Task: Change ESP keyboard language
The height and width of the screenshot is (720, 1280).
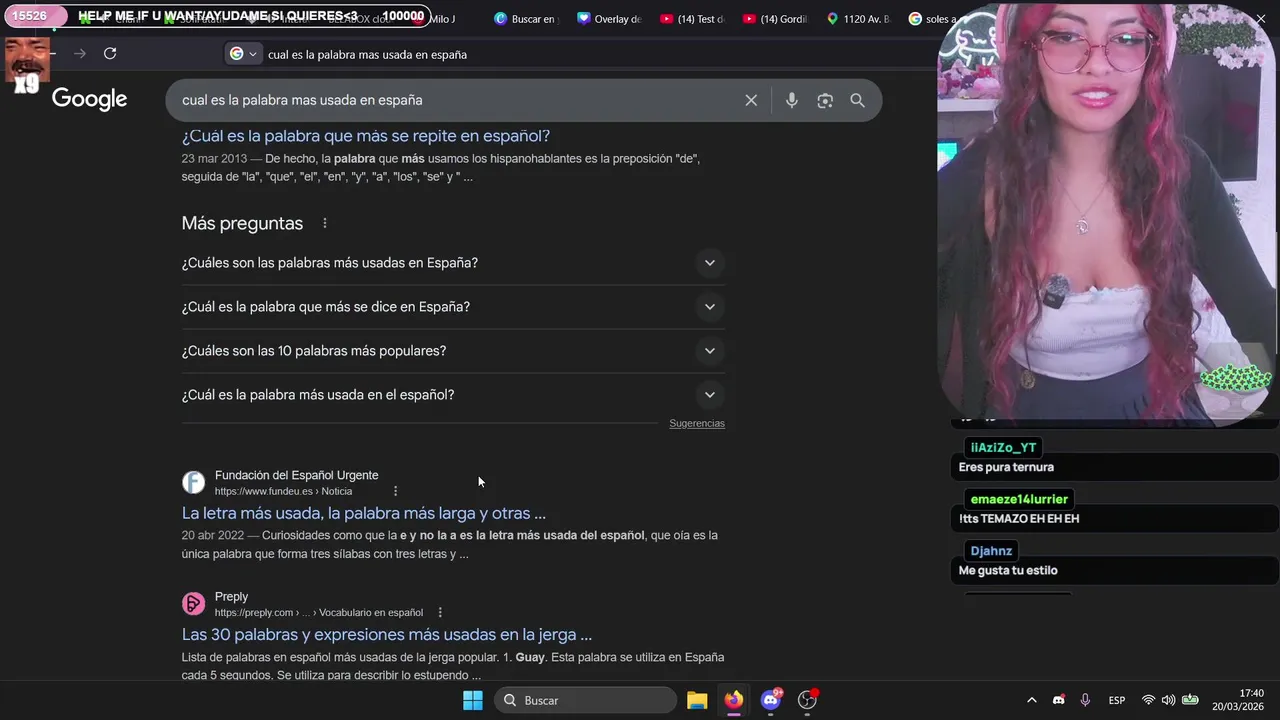Action: [x=1117, y=700]
